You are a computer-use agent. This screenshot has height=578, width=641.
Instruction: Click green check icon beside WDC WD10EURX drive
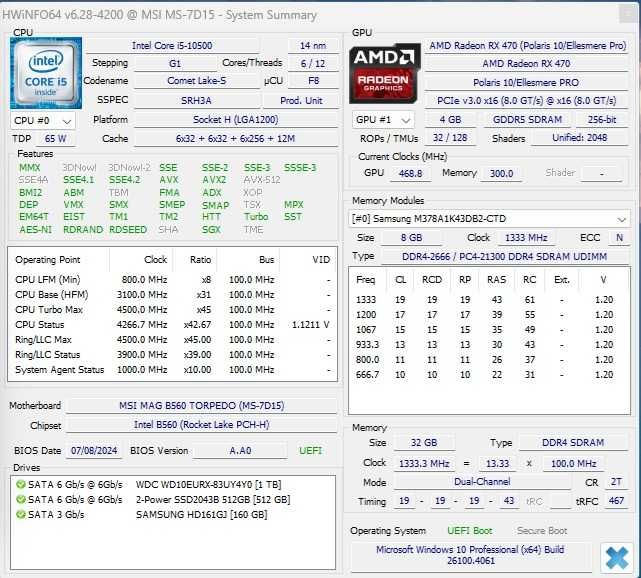click(x=20, y=484)
